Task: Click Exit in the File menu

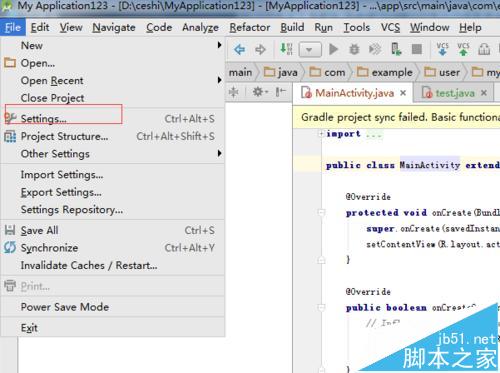Action: coord(113,328)
